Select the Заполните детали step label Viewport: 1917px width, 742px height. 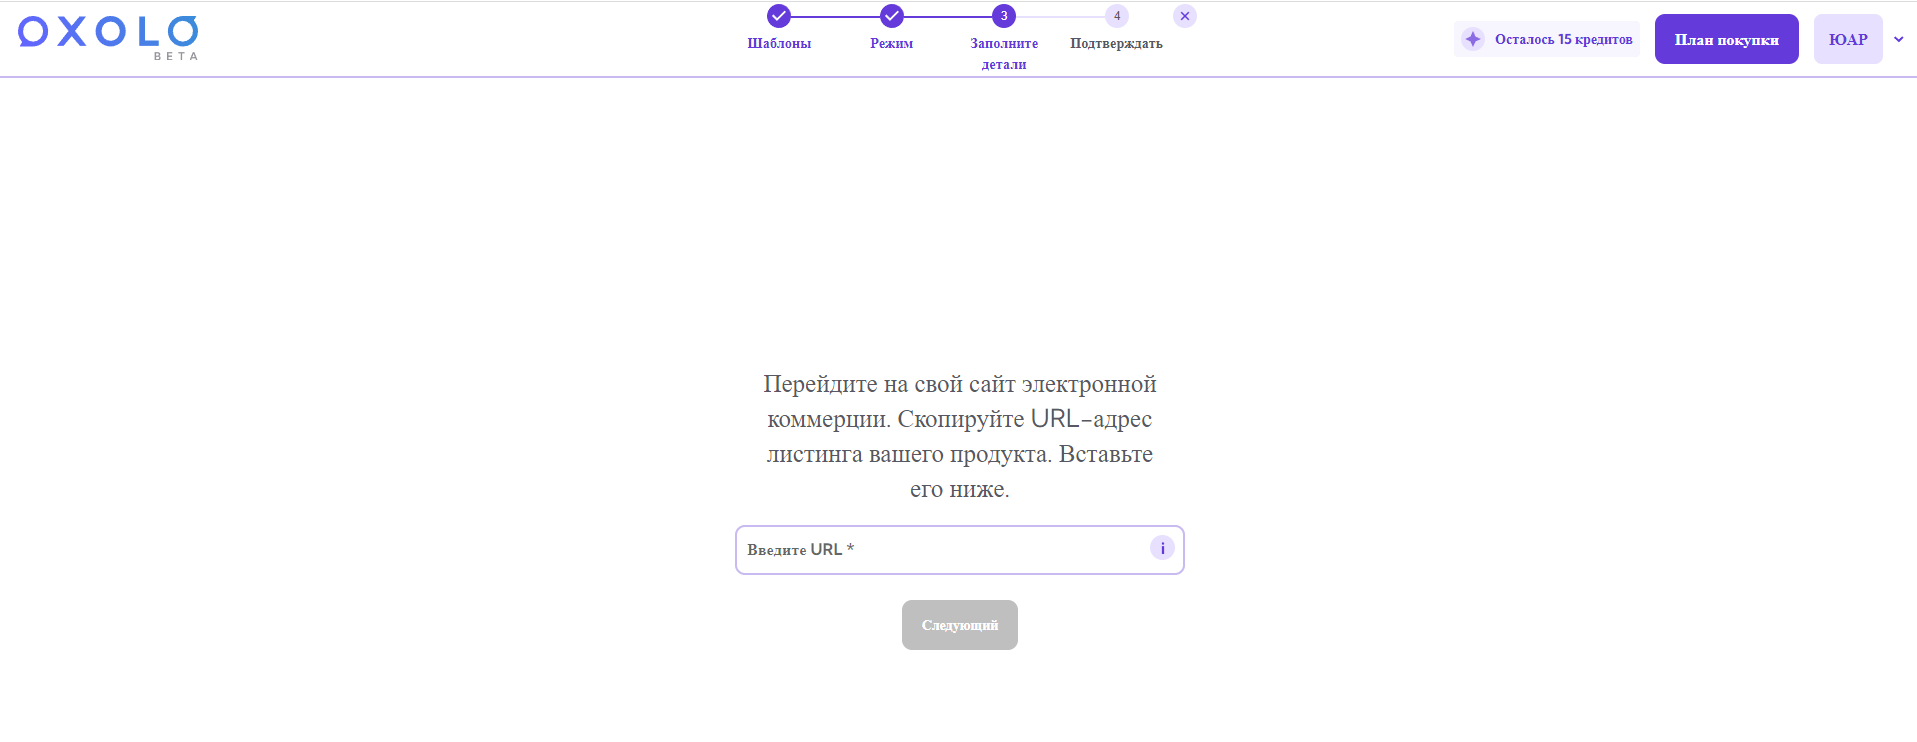pos(1004,54)
